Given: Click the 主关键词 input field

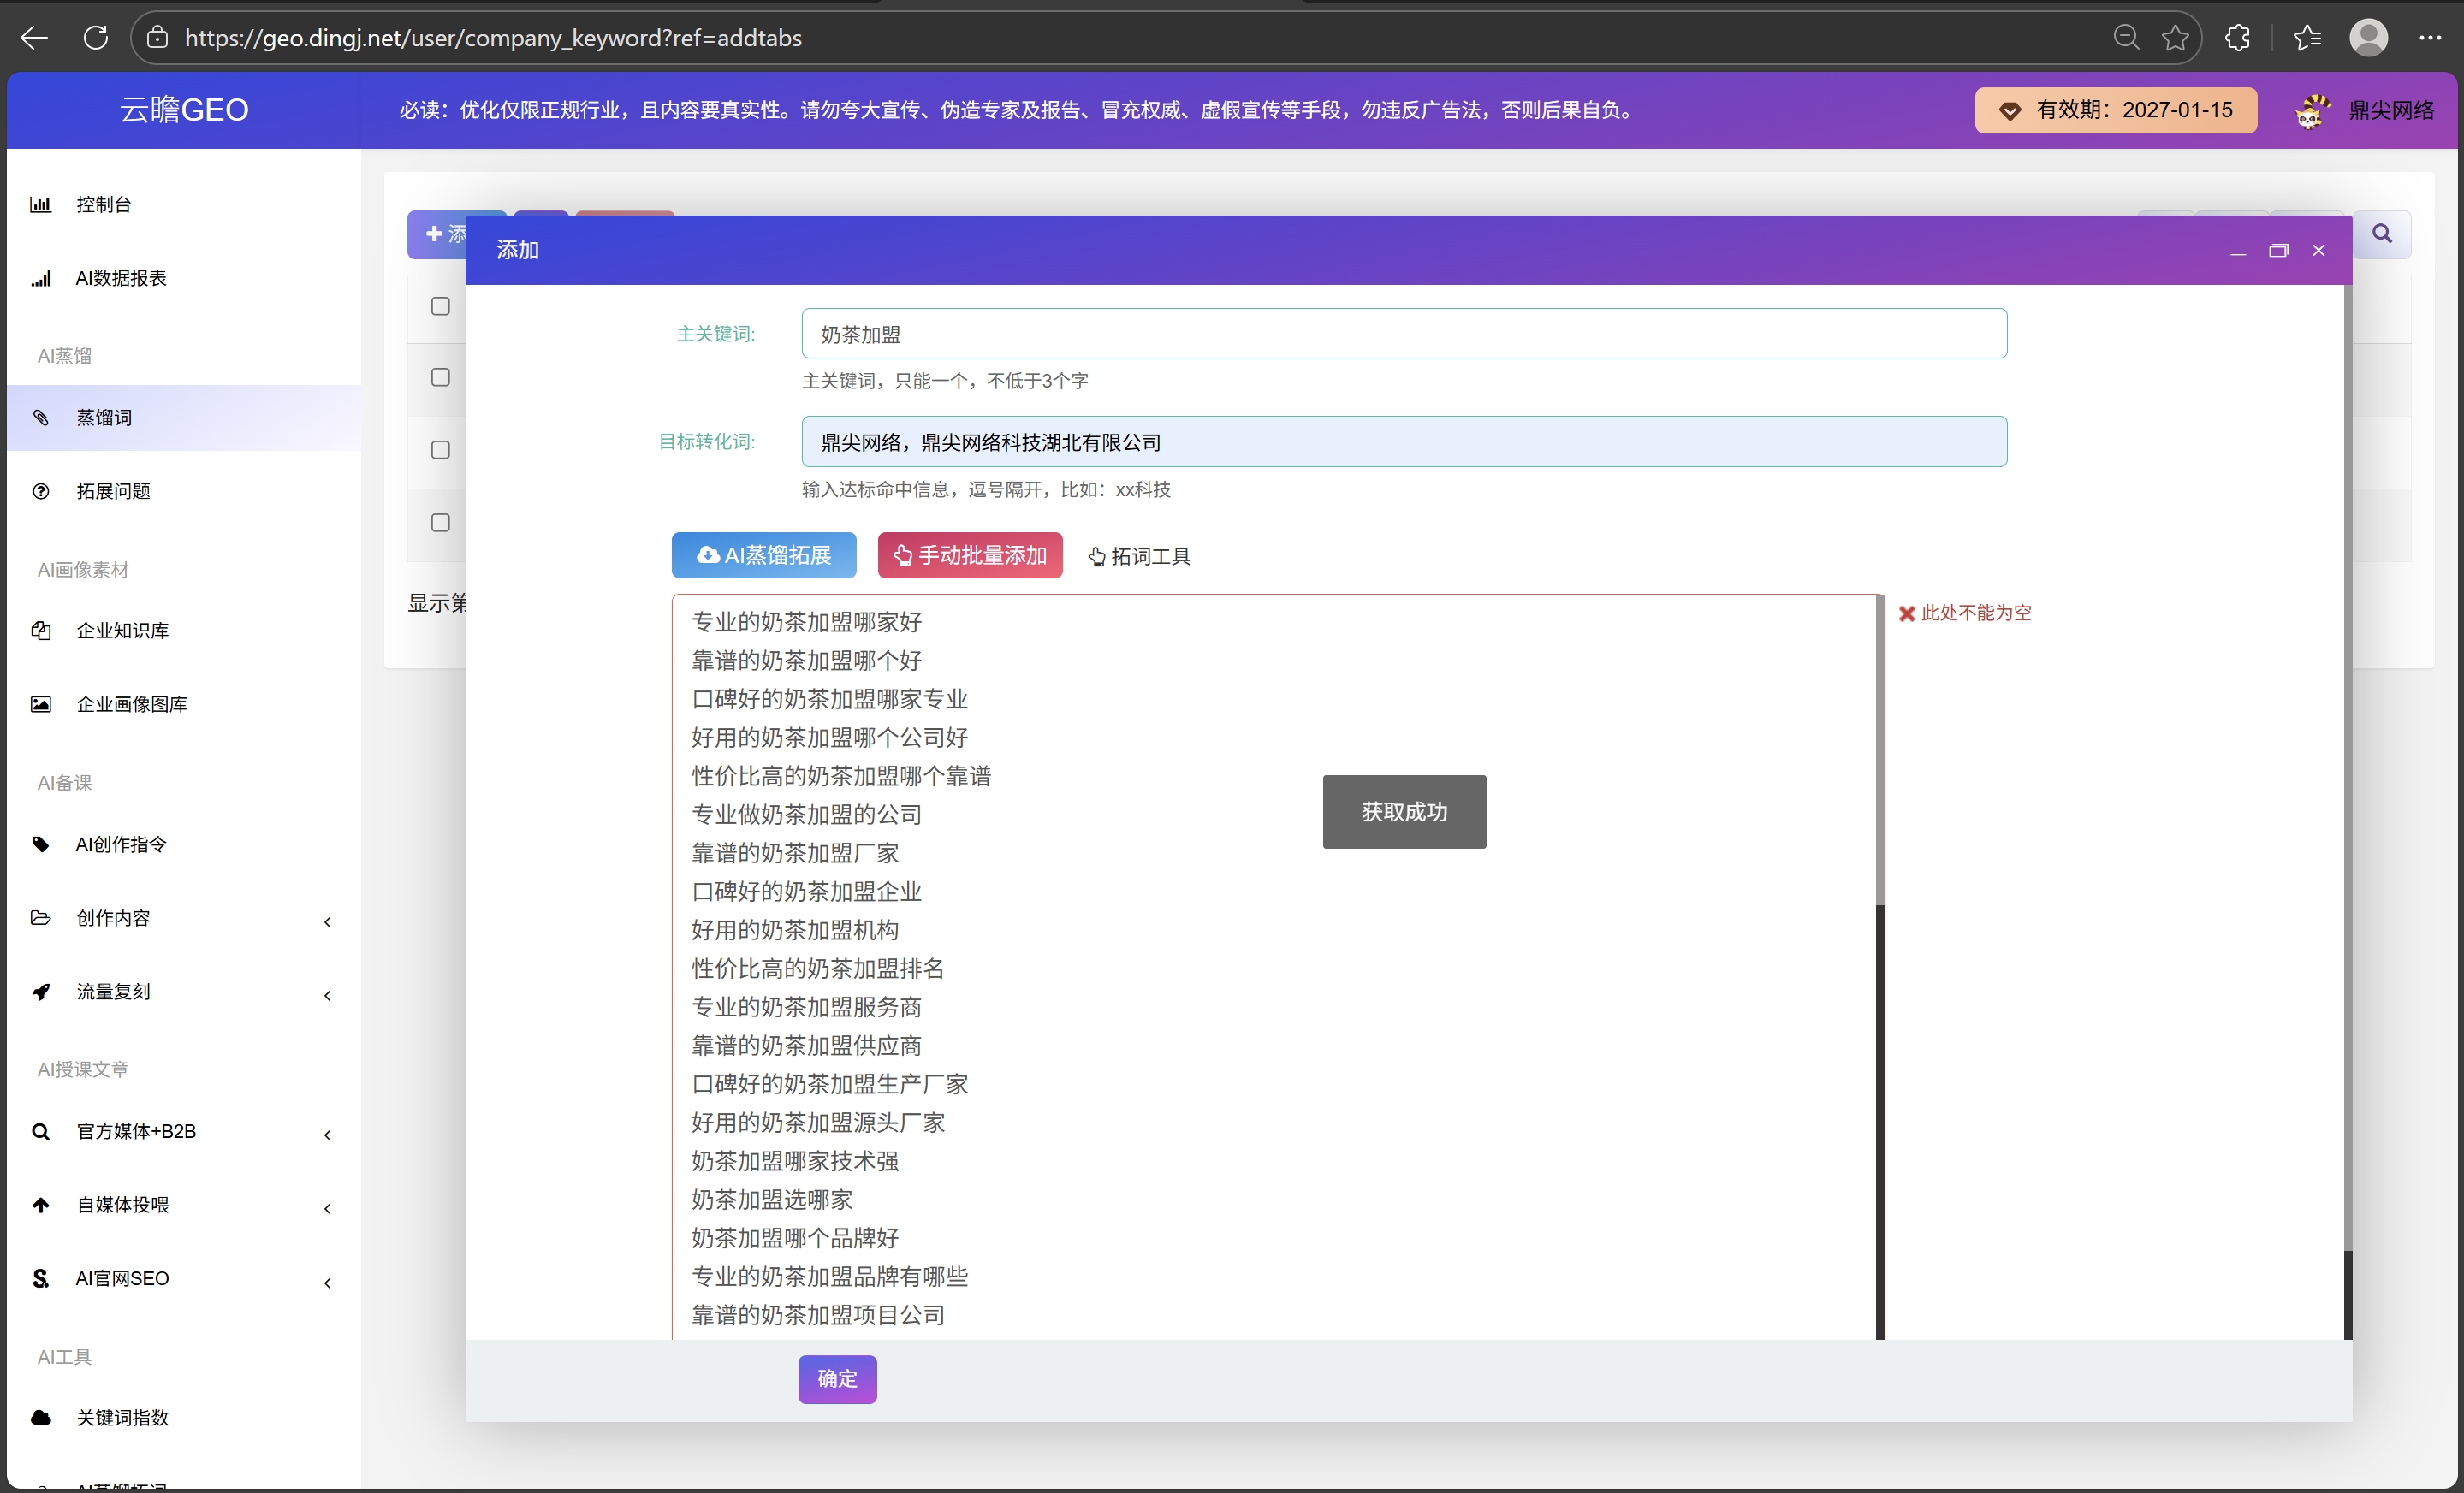Looking at the screenshot, I should [x=1403, y=334].
